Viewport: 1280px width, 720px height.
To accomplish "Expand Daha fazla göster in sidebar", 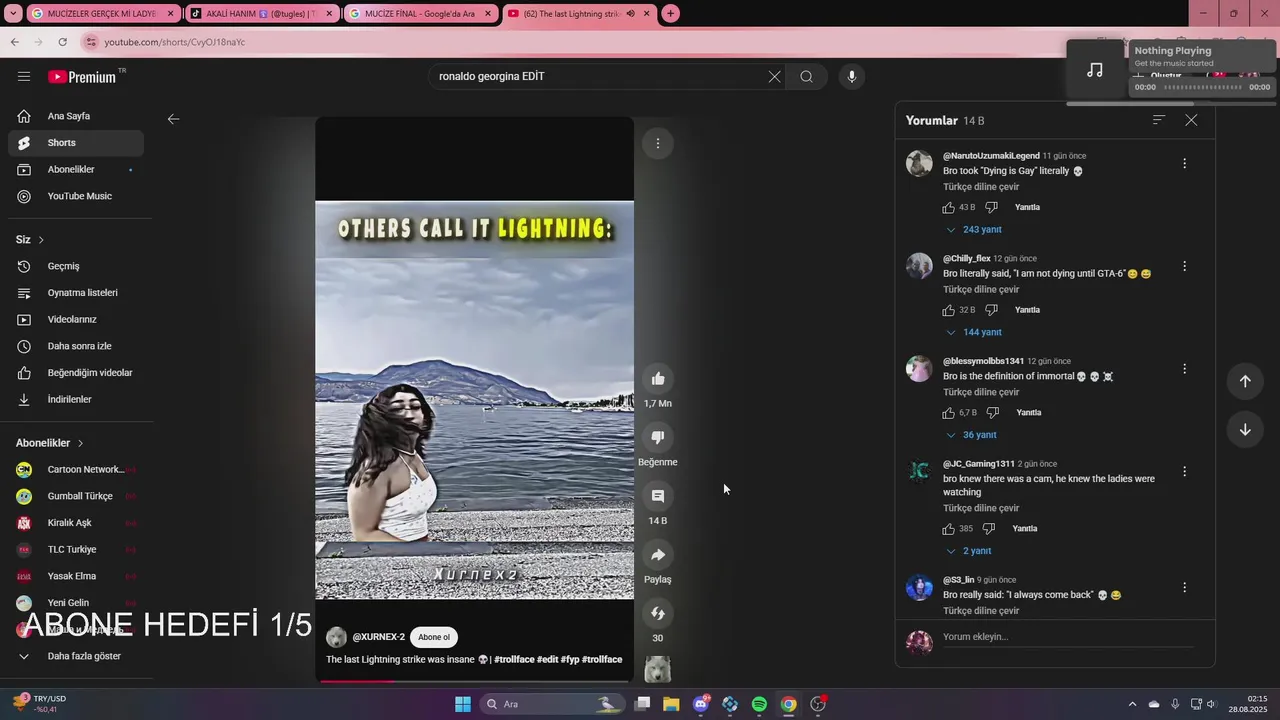I will pos(76,656).
